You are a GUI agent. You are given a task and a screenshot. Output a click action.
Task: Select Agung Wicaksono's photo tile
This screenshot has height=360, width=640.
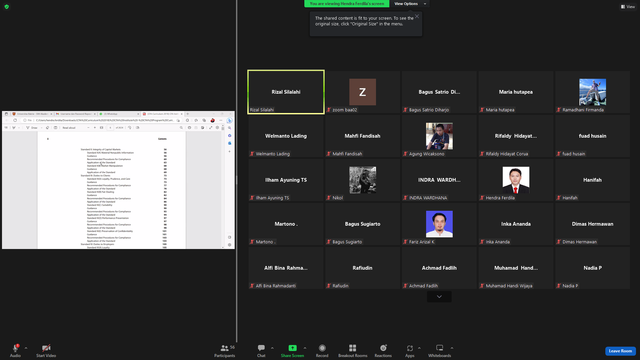pos(439,136)
